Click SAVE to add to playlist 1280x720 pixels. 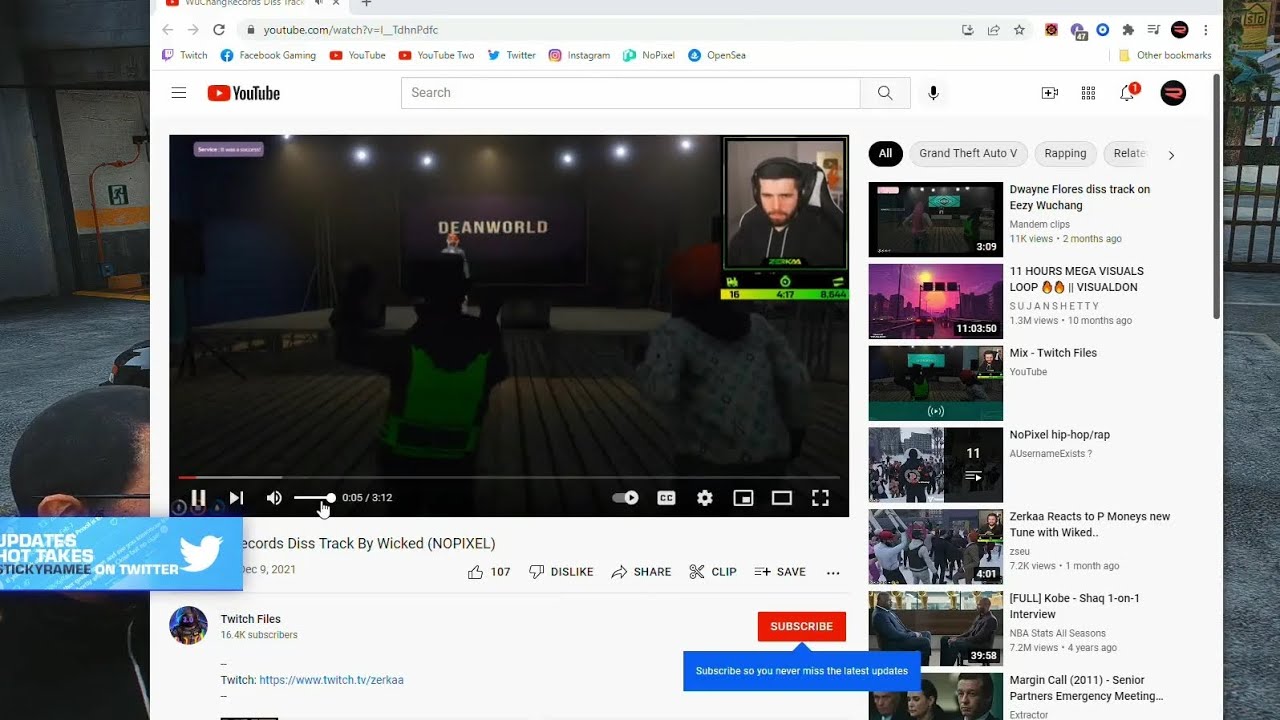780,572
